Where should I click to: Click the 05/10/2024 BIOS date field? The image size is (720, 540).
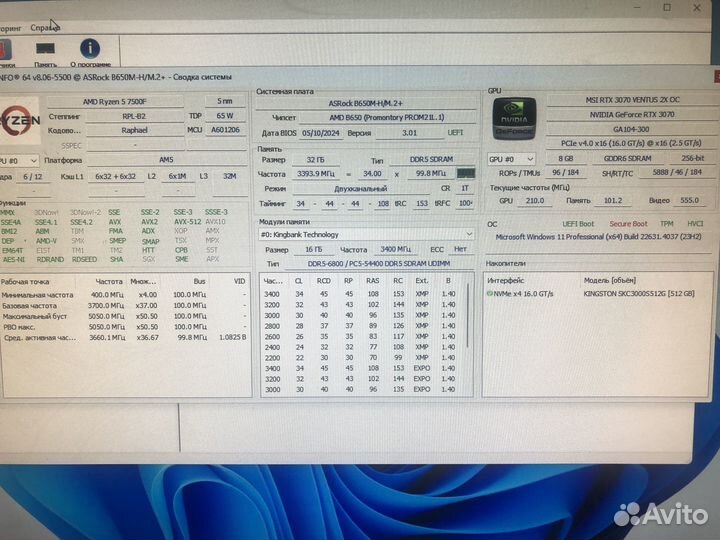(321, 133)
